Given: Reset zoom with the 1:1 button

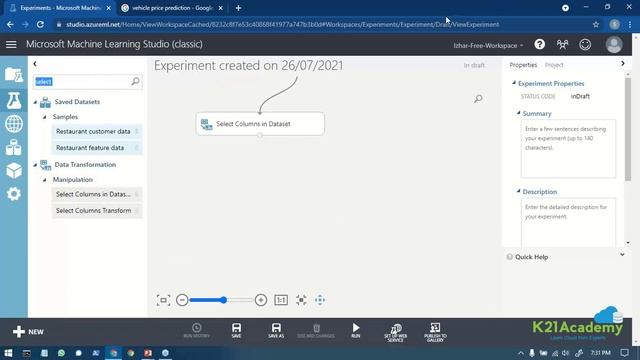Looking at the screenshot, I should (x=281, y=300).
